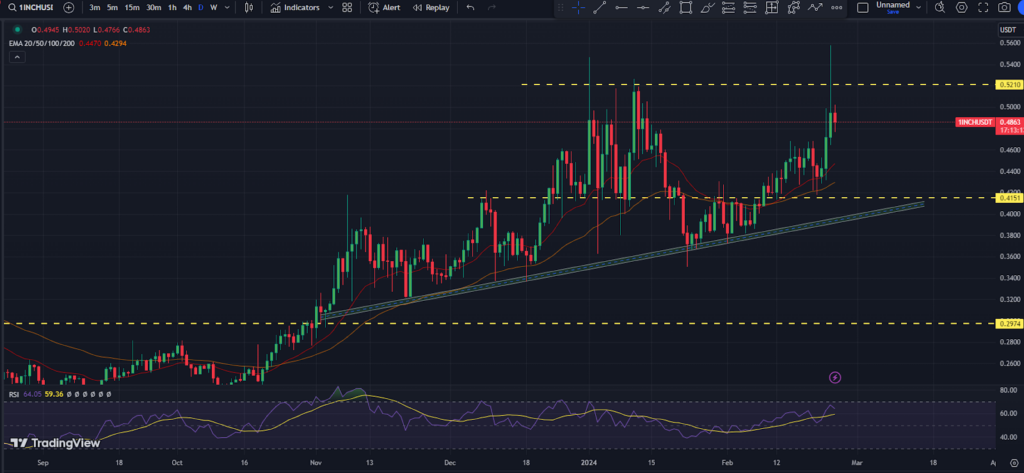Open symbol search for 1INCHUSDT
This screenshot has width=1024, height=473.
(x=31, y=8)
